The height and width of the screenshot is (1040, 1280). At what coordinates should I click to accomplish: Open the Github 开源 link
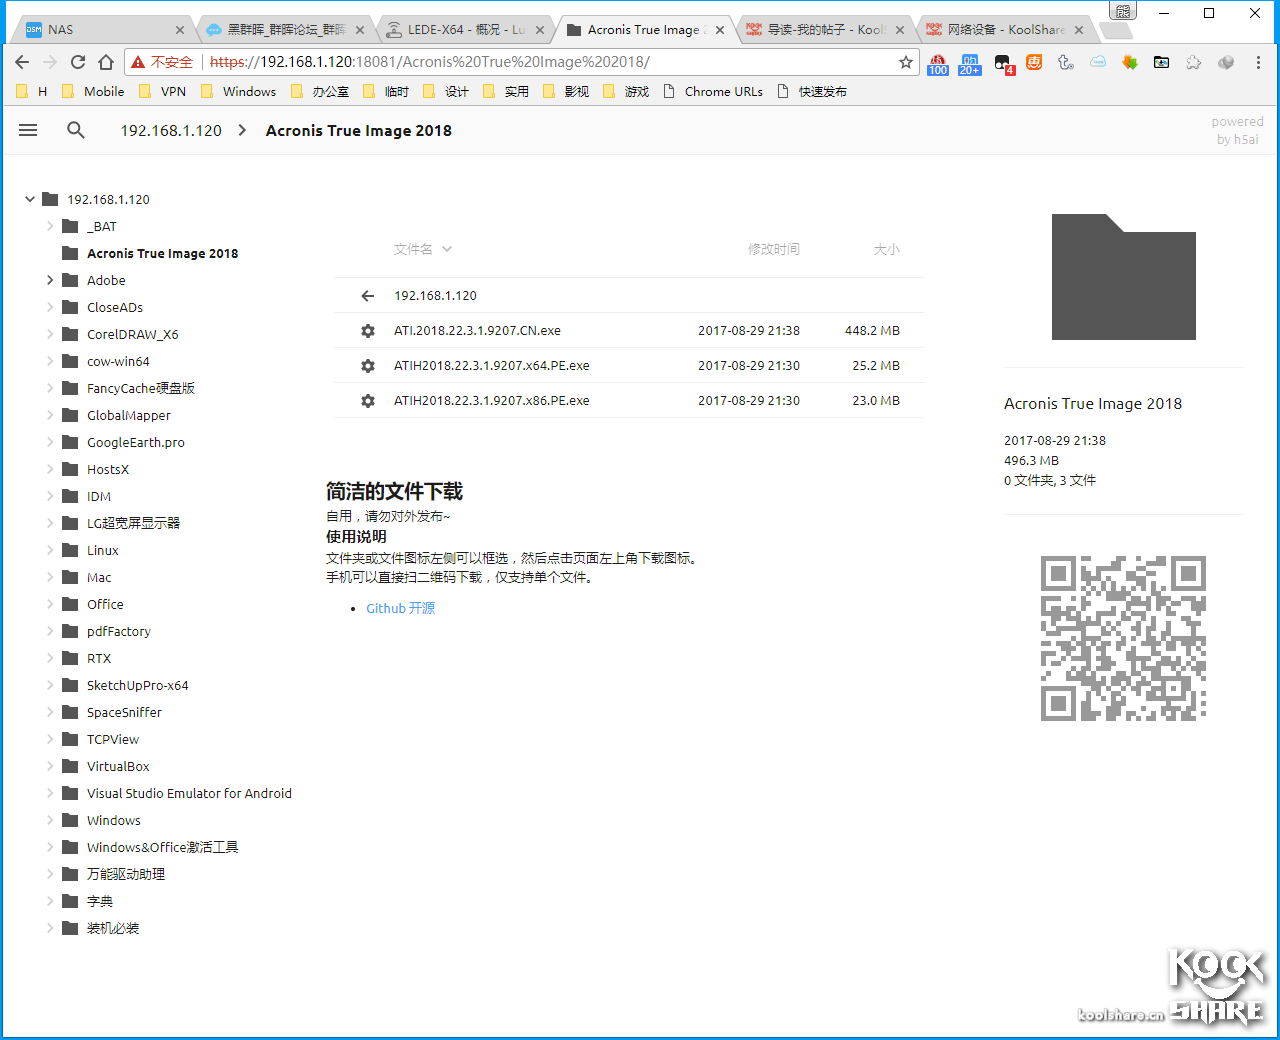tap(400, 608)
